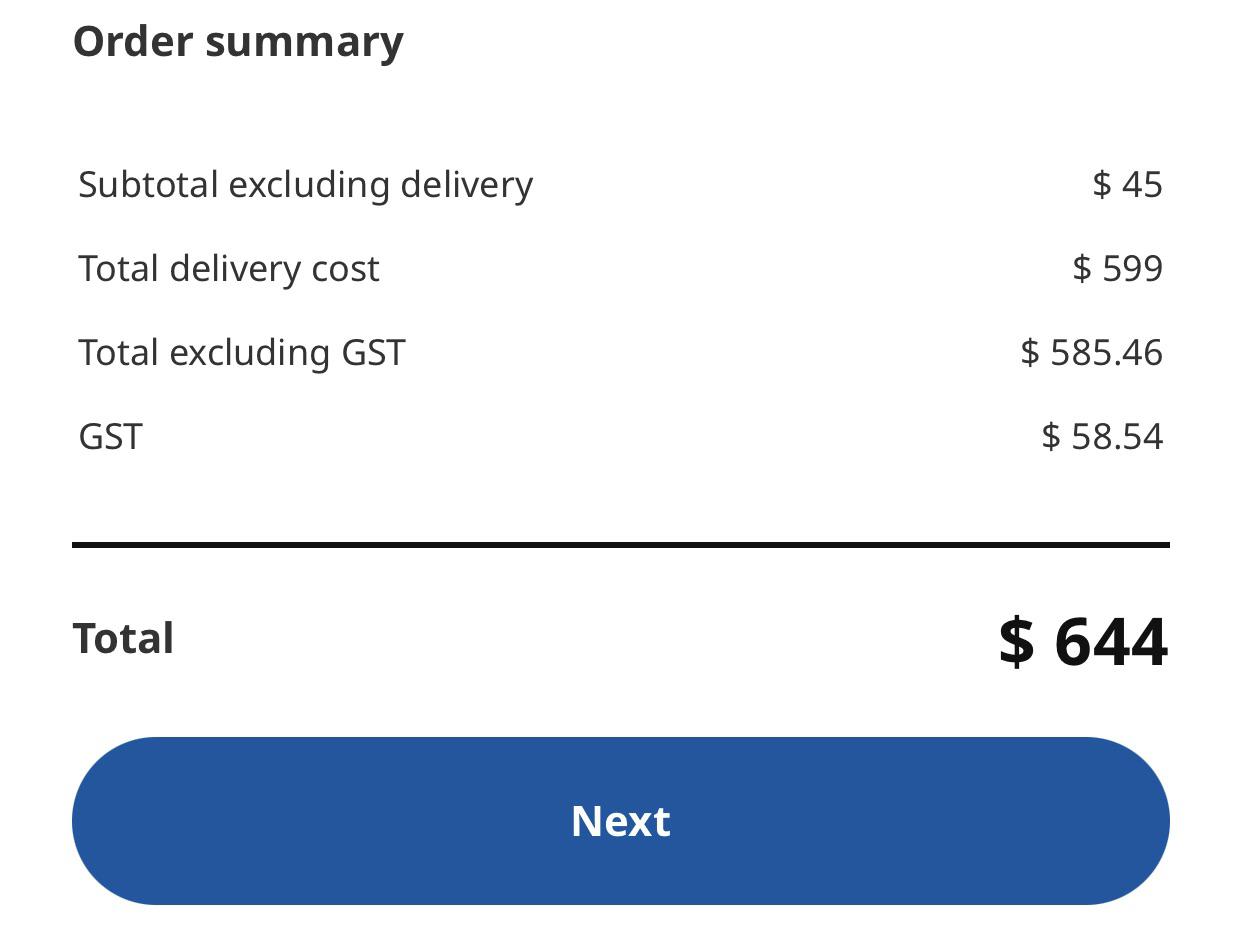Select the Subtotal excluding delivery label
Screen dimensions: 1242x941
(x=305, y=183)
